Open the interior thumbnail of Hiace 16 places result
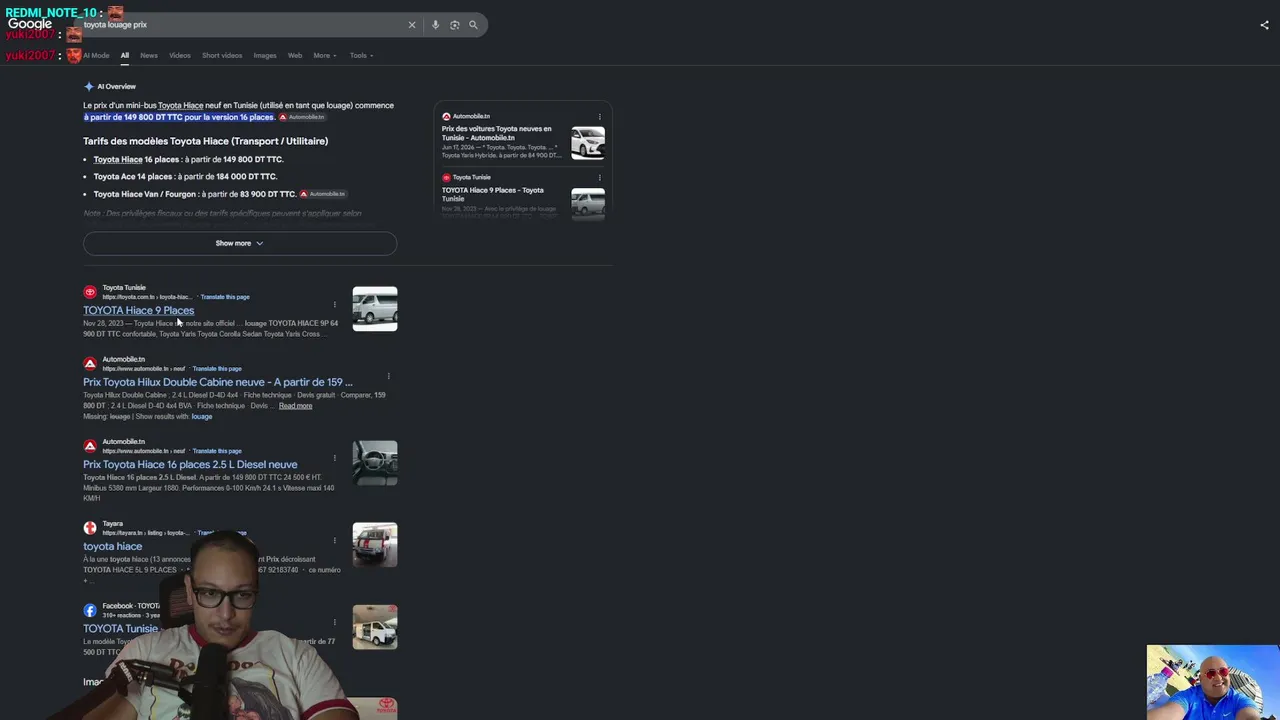The height and width of the screenshot is (720, 1280). pos(375,463)
